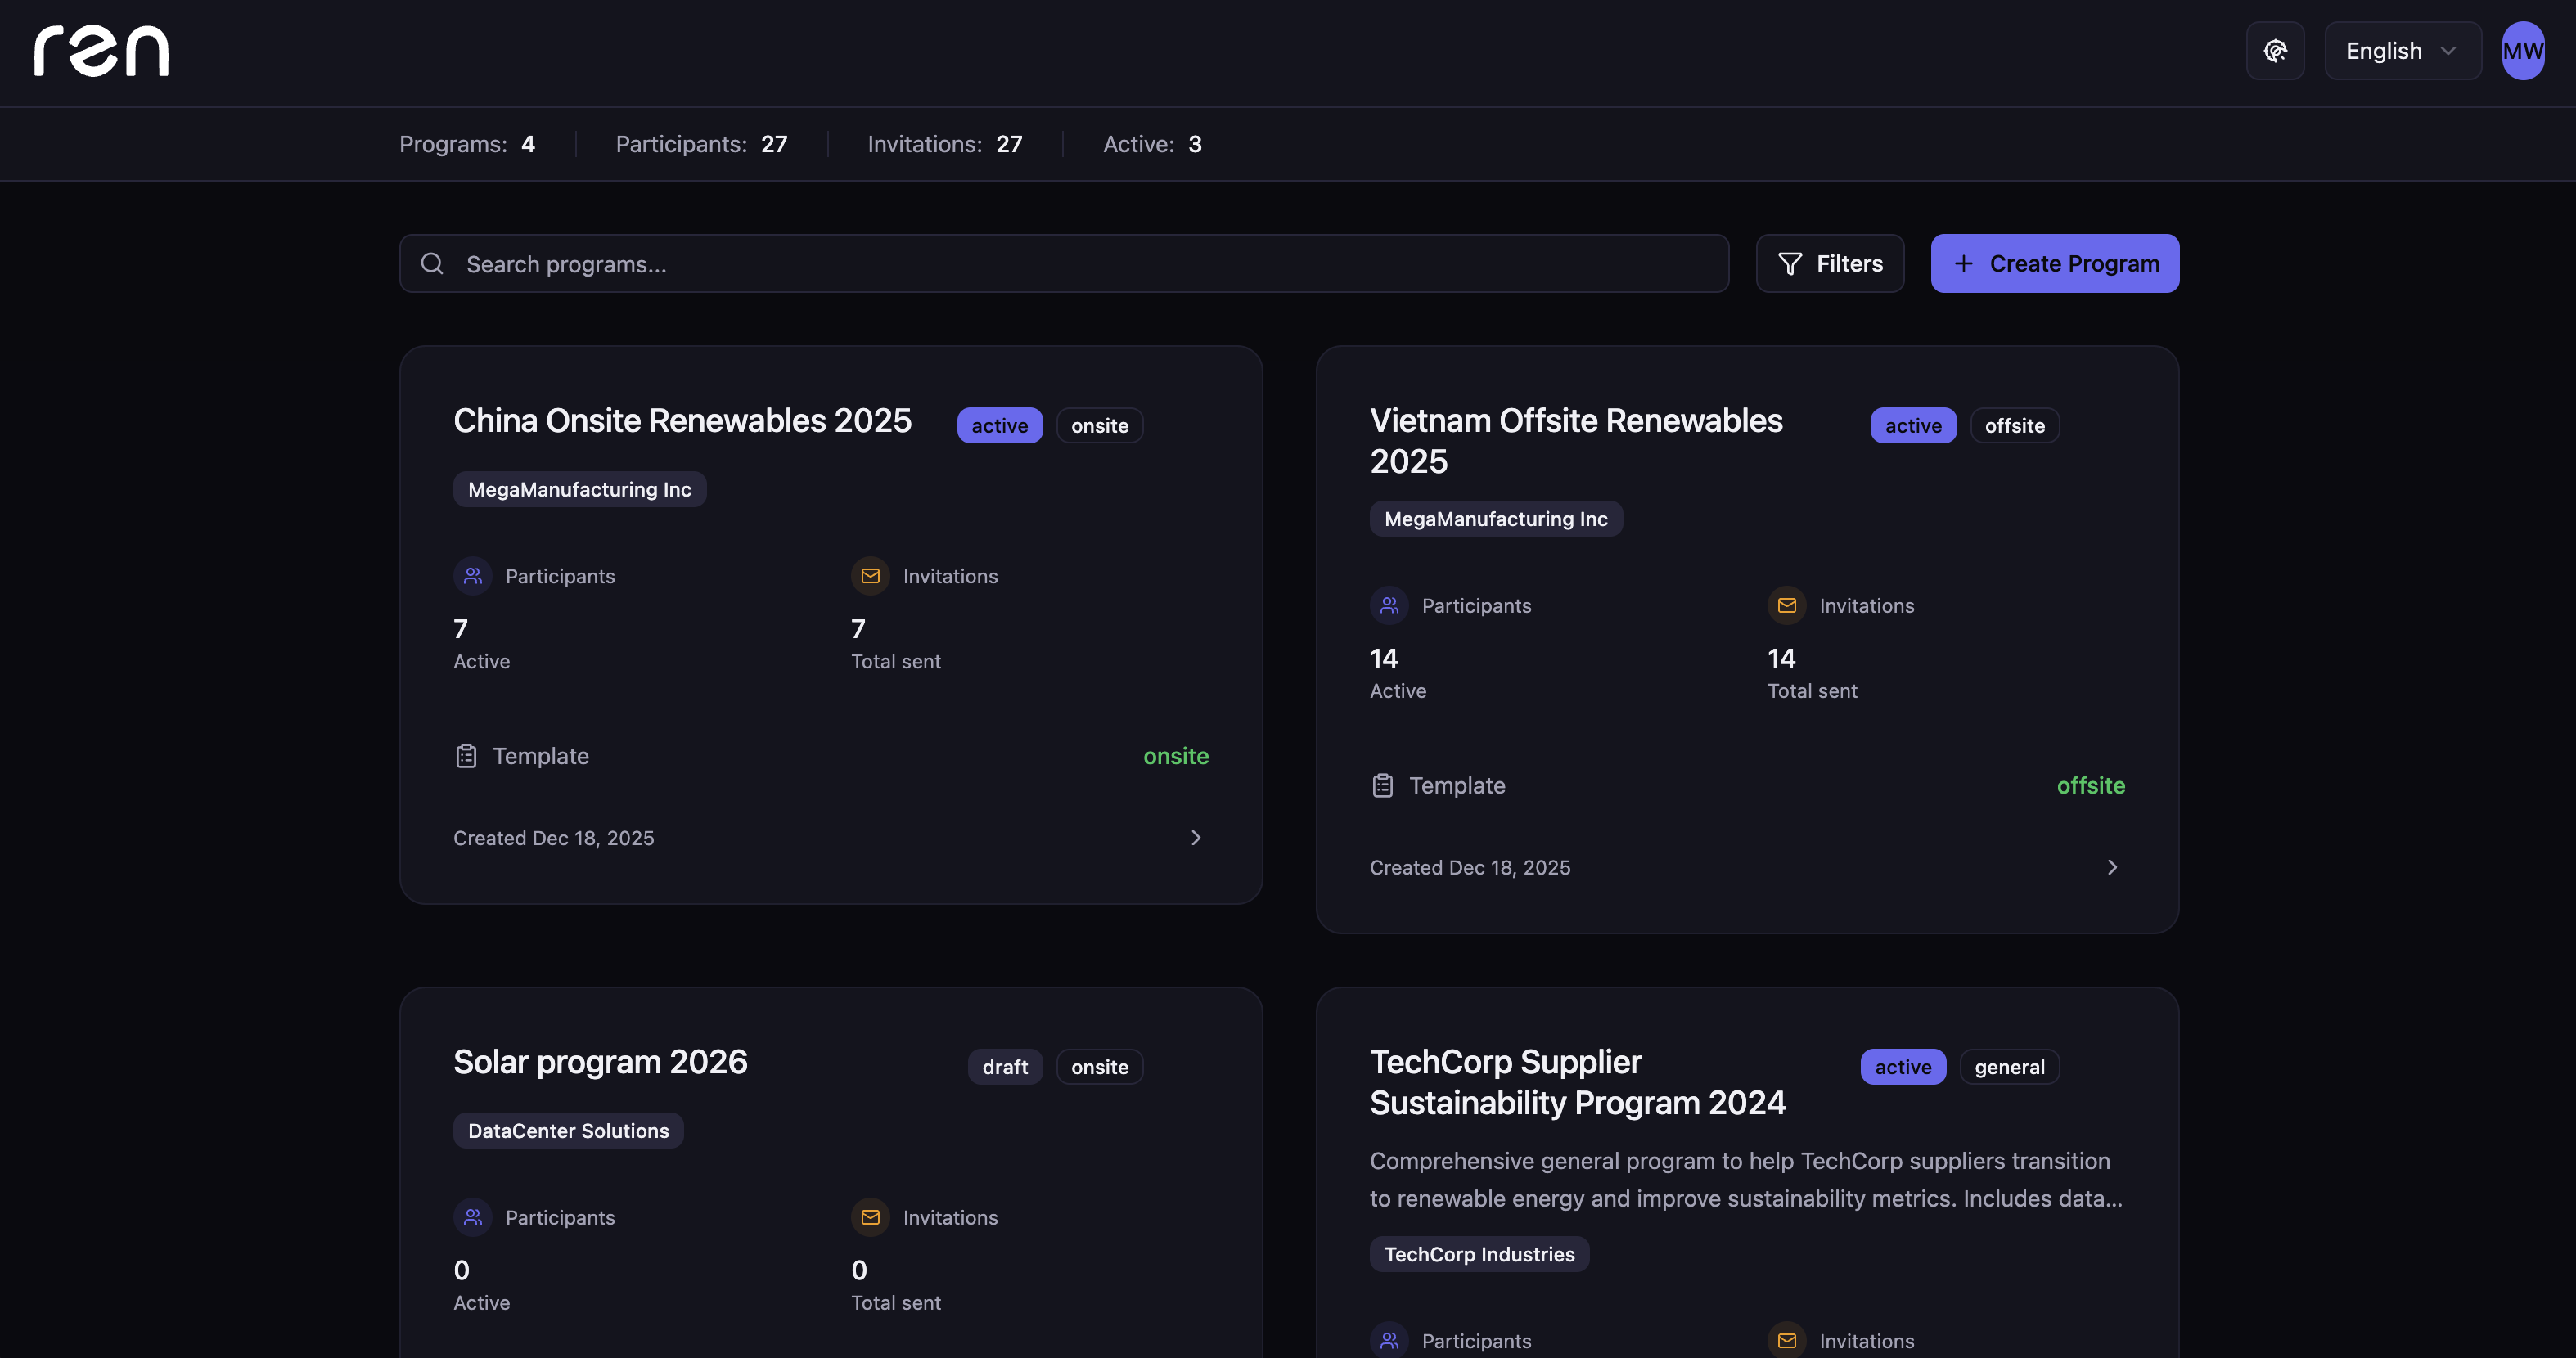Open the MW user avatar menu

click(2522, 51)
